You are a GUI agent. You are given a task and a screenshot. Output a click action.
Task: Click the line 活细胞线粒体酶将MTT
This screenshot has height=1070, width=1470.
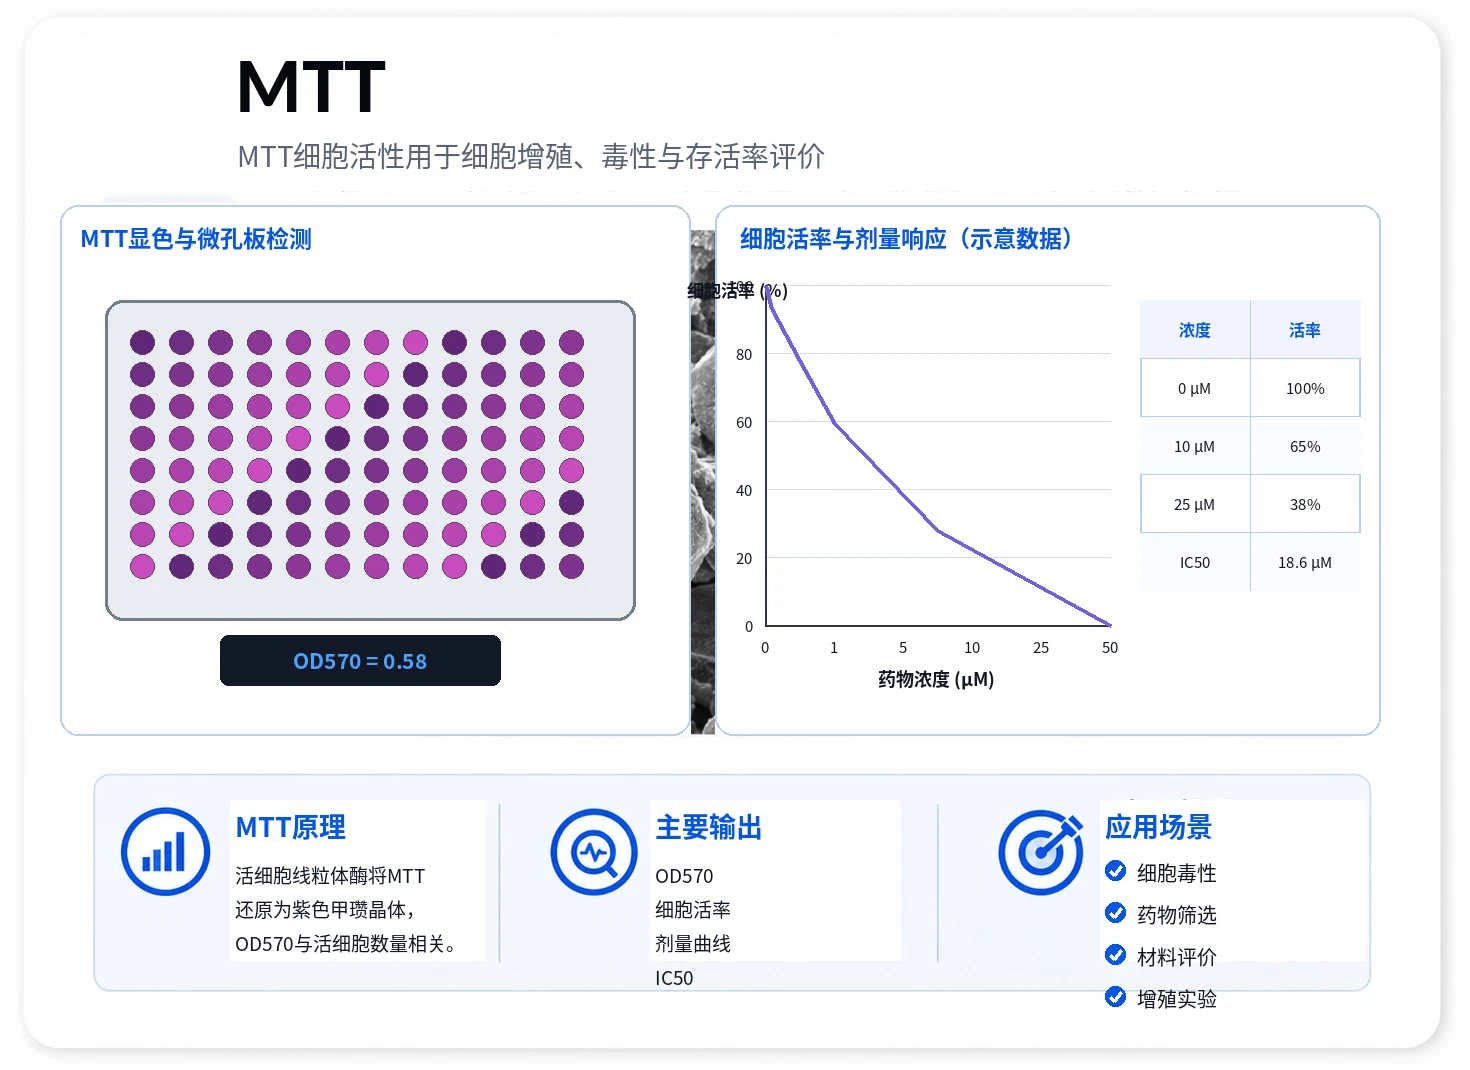point(330,876)
